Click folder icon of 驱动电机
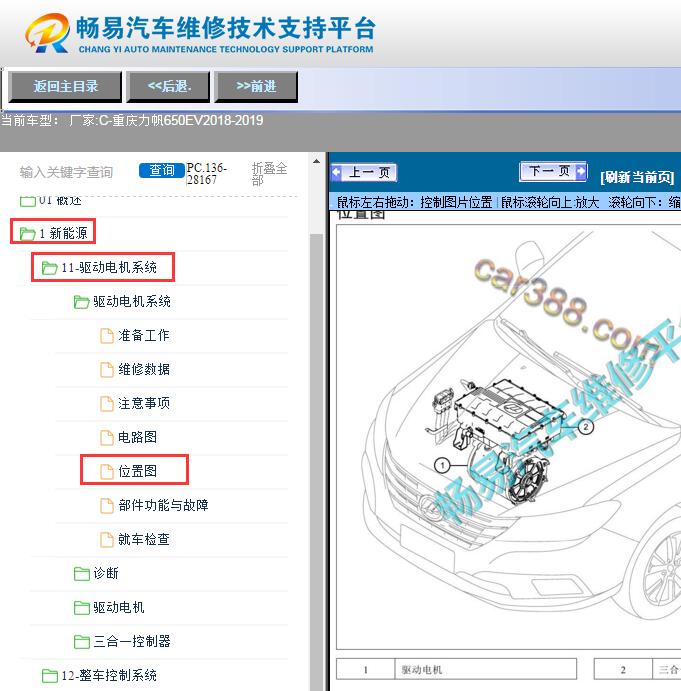This screenshot has width=681, height=691. click(x=82, y=608)
